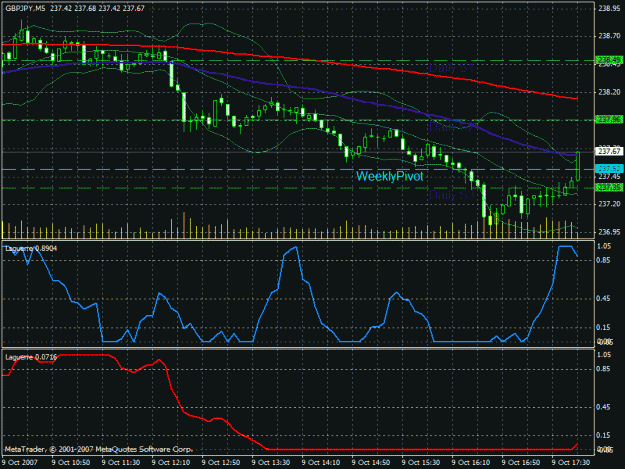This screenshot has height=469, width=625.
Task: Click the 9 Oct 11:30 time label
Action: click(x=121, y=463)
